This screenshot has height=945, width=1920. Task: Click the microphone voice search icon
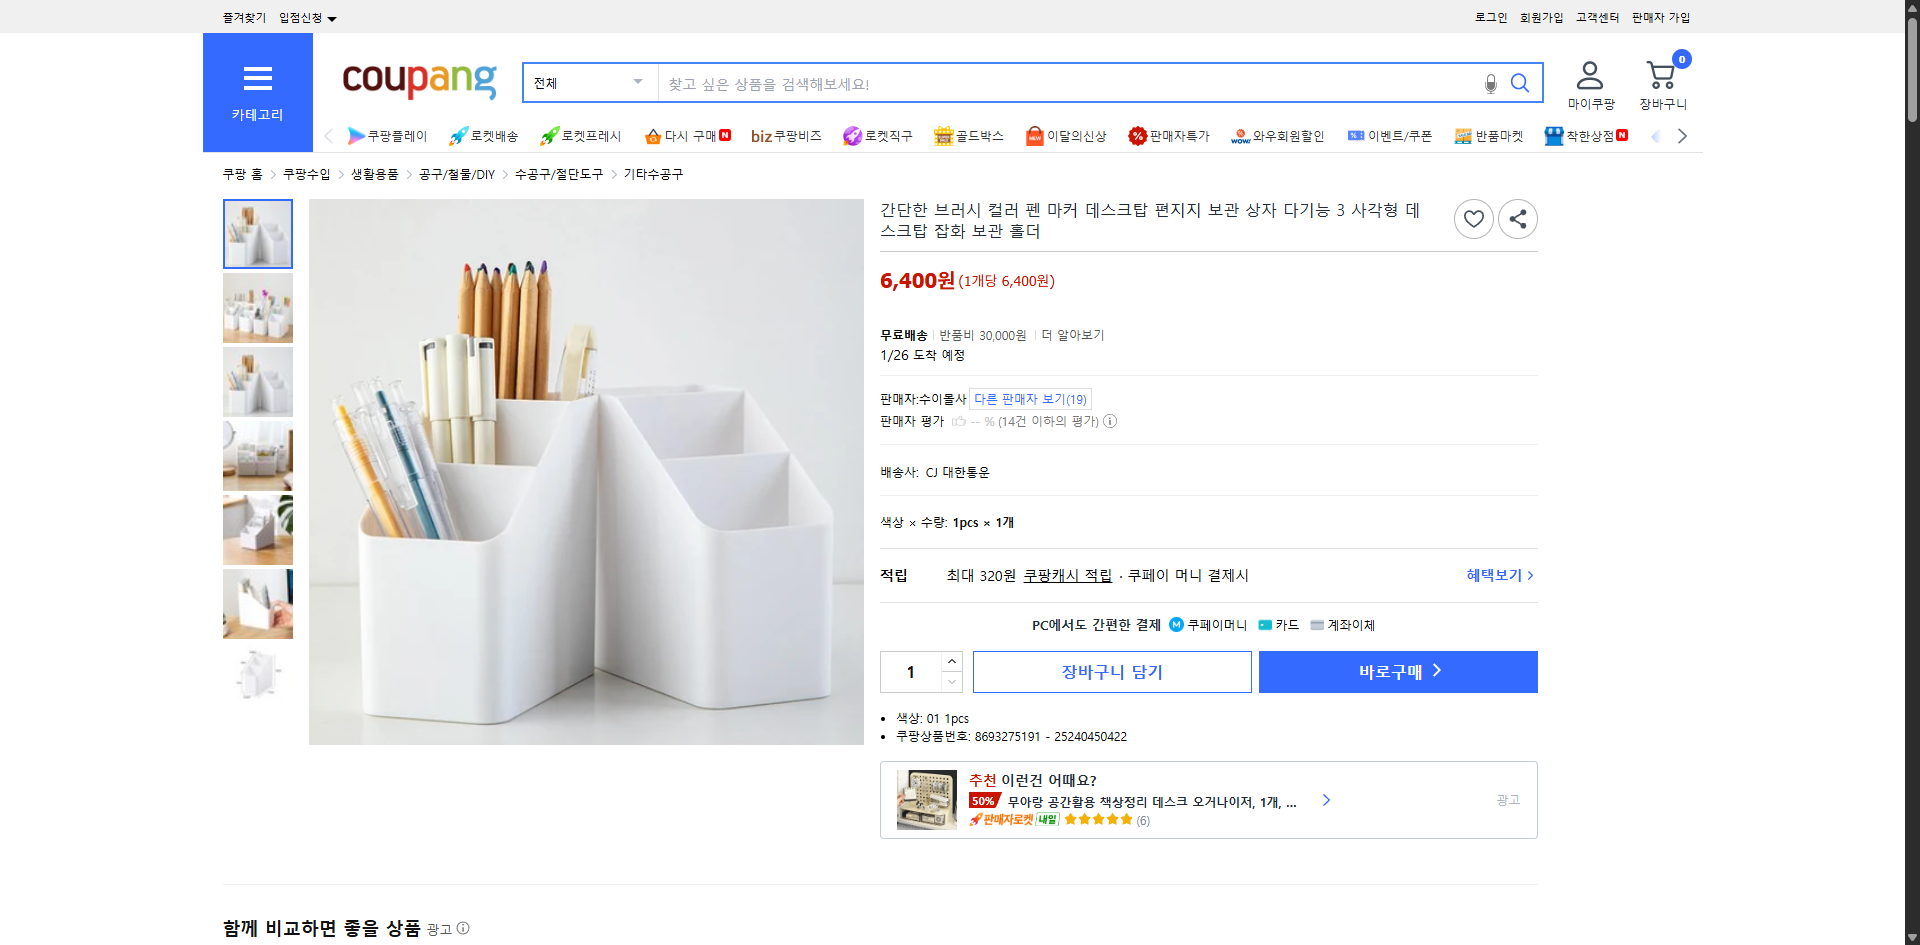pos(1489,83)
